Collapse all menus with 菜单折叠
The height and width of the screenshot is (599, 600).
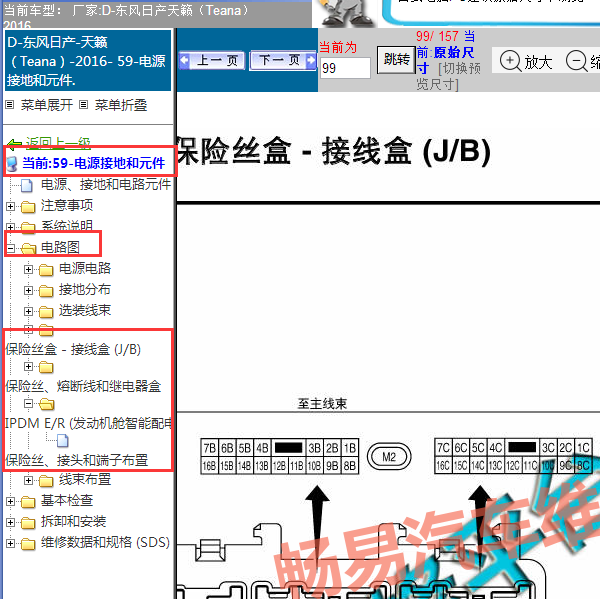(121, 105)
